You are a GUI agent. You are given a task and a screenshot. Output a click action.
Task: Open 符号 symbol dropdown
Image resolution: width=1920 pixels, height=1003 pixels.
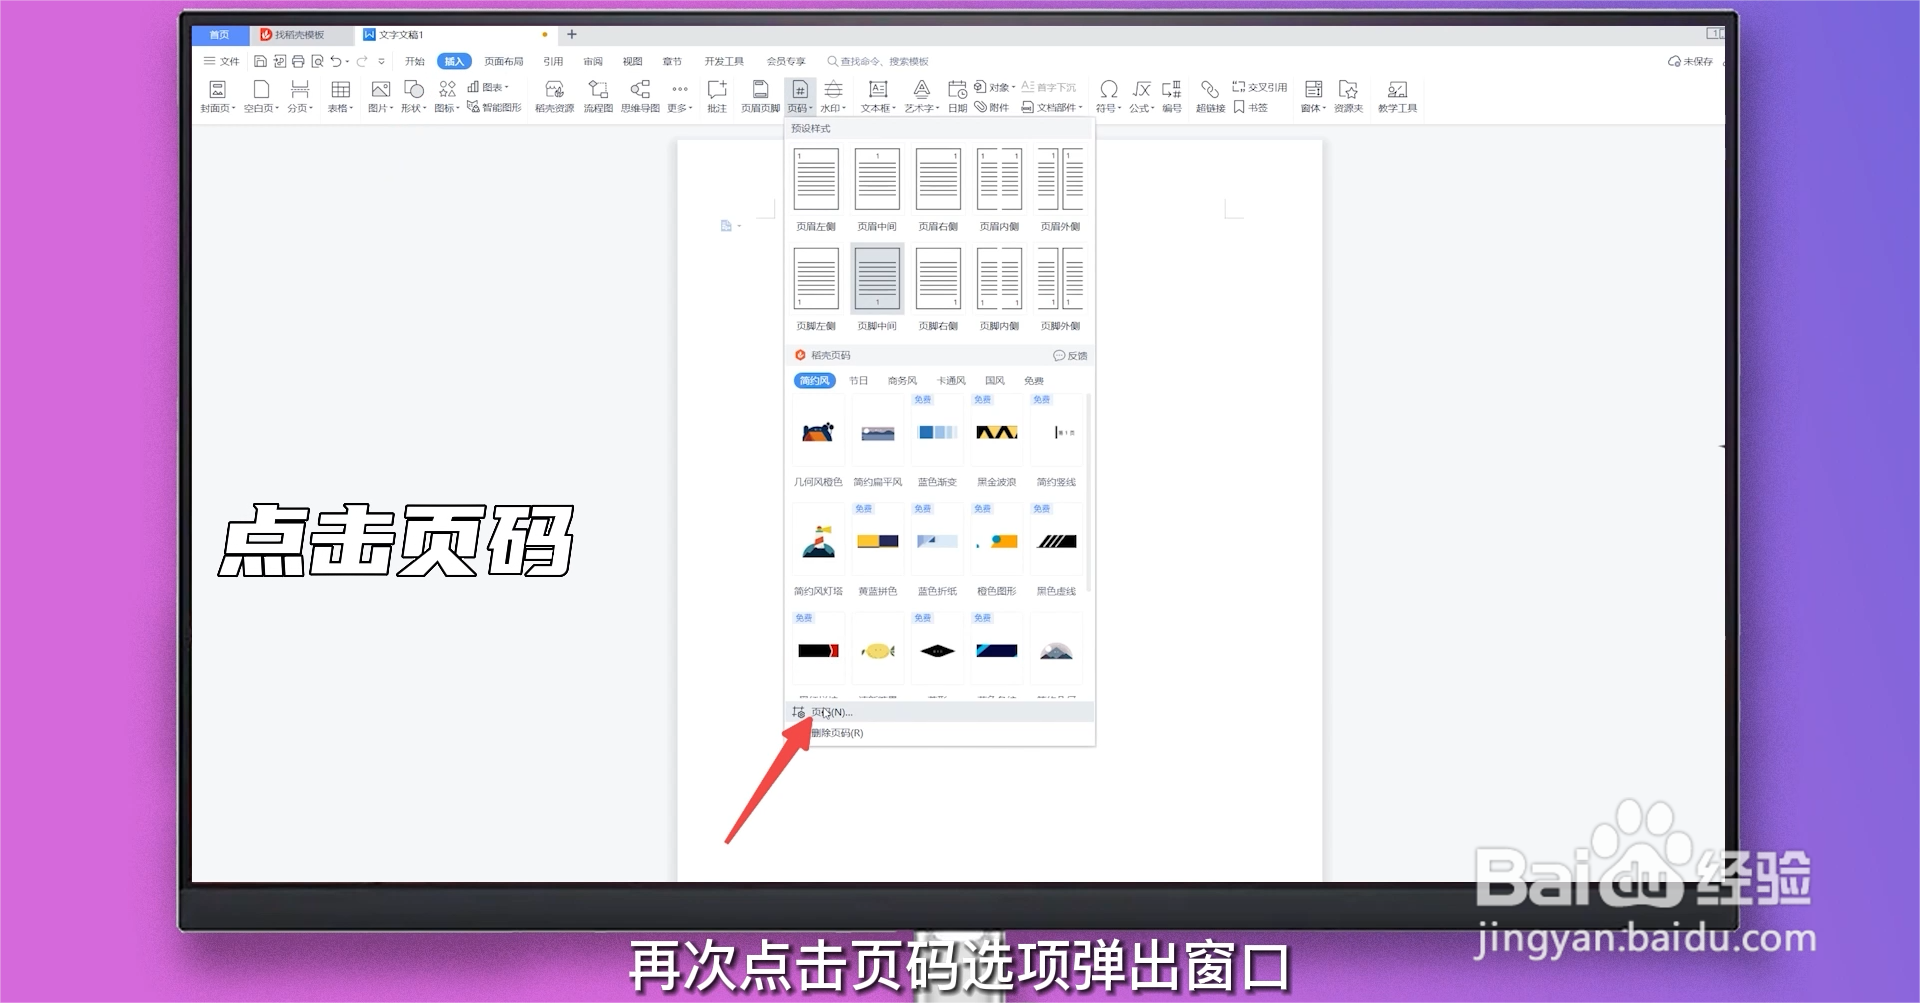click(1108, 97)
